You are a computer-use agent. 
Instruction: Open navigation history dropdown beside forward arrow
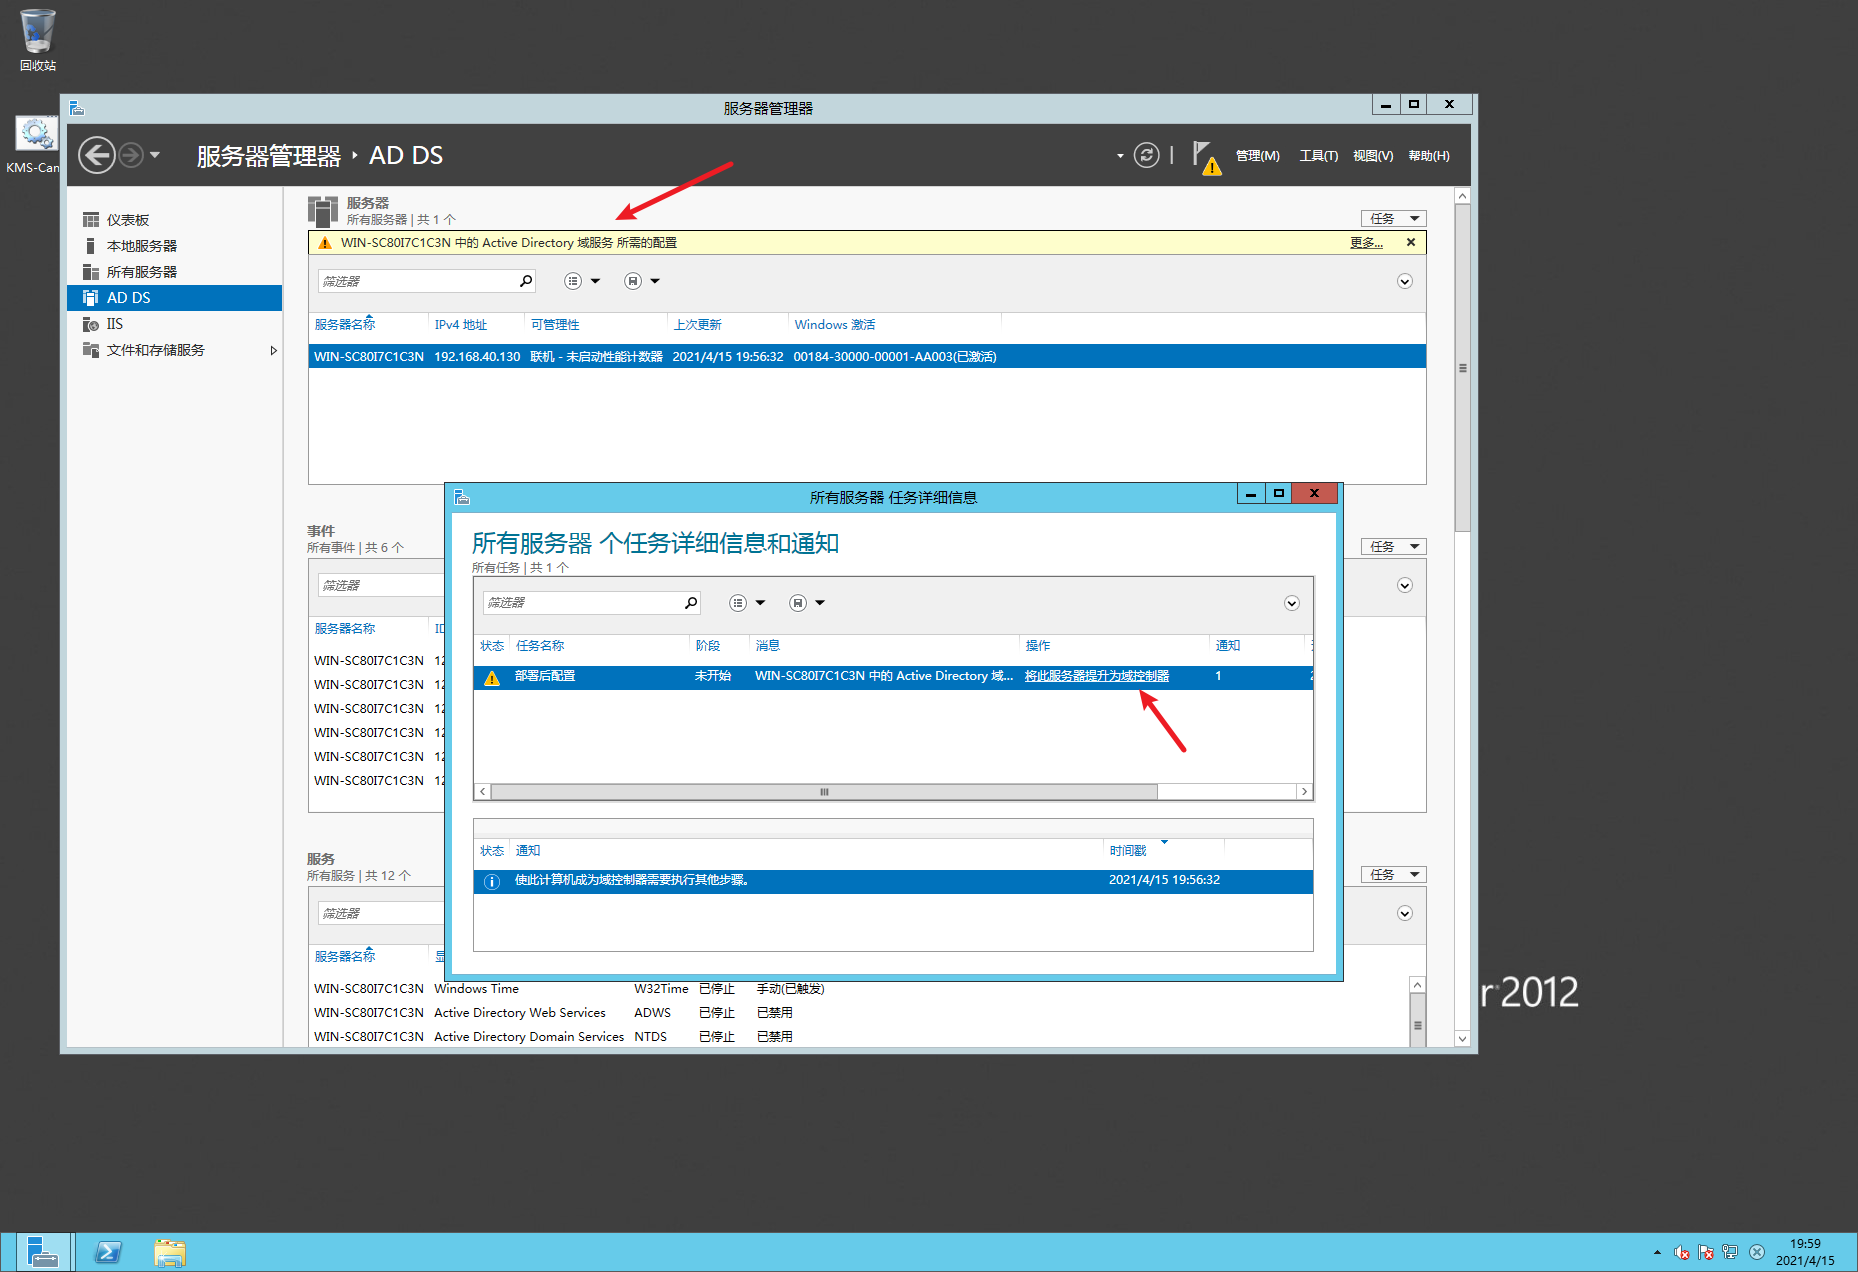point(155,155)
